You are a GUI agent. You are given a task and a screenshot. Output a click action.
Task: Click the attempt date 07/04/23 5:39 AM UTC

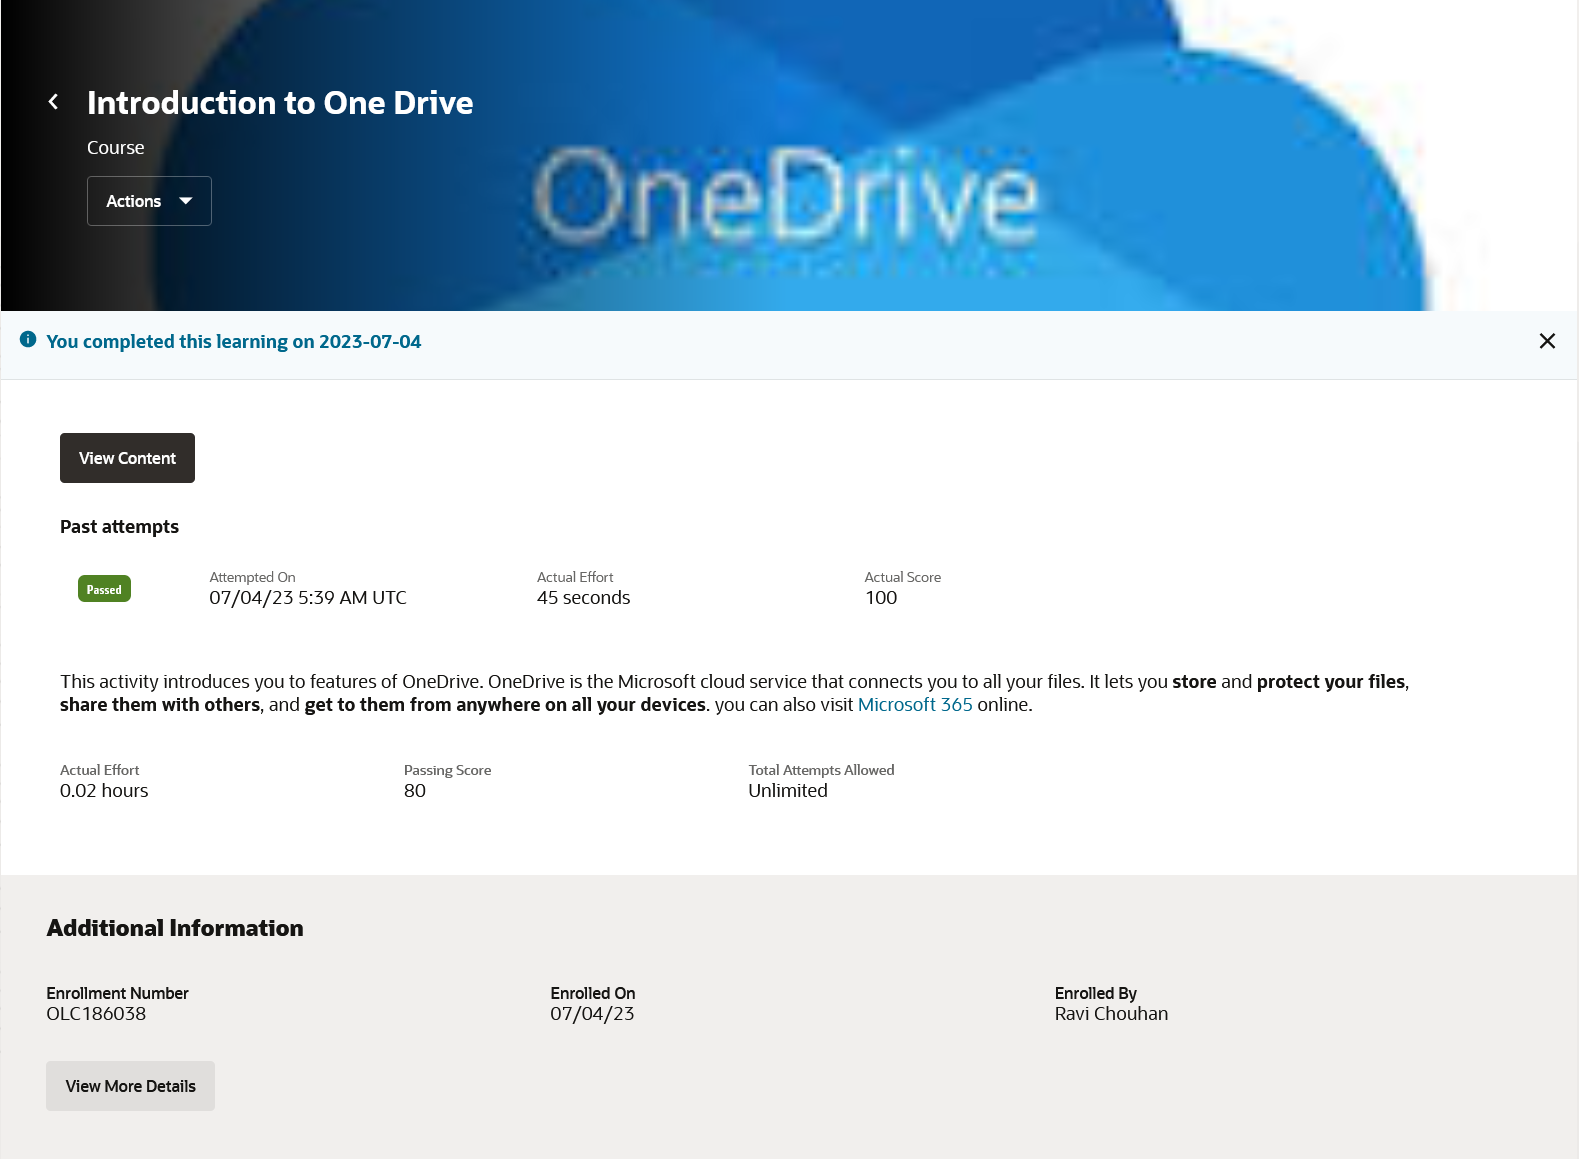308,598
